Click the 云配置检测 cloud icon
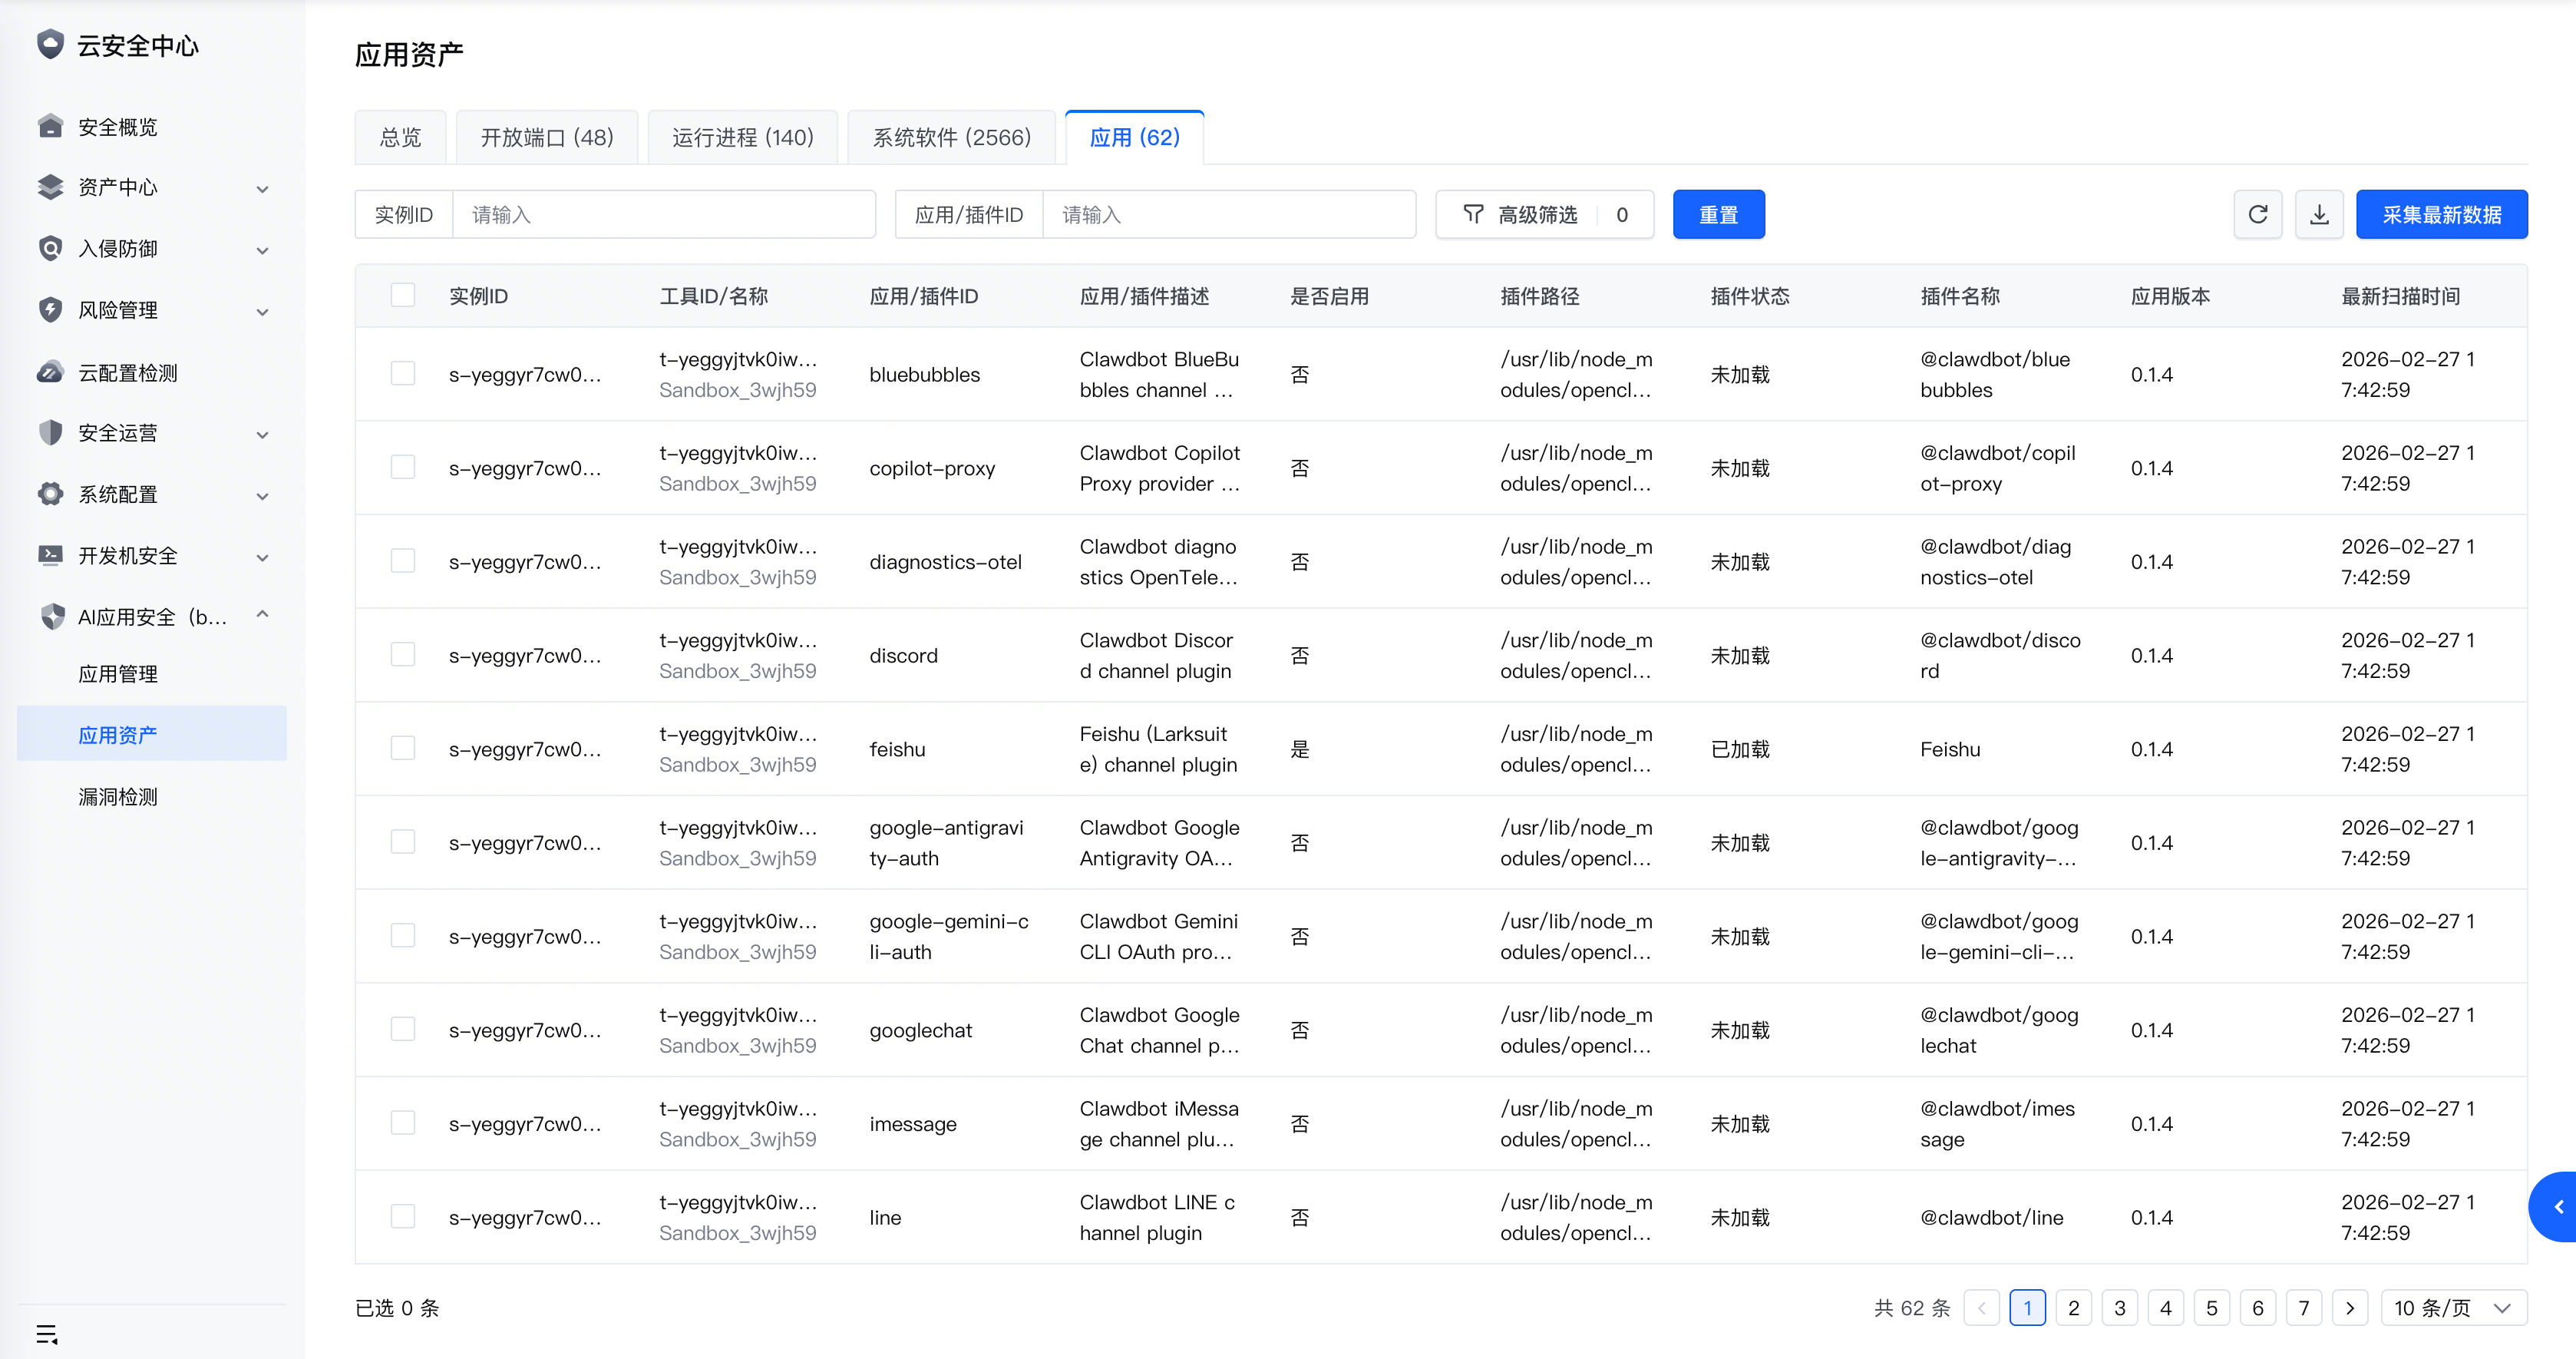2576x1359 pixels. pyautogui.click(x=50, y=372)
